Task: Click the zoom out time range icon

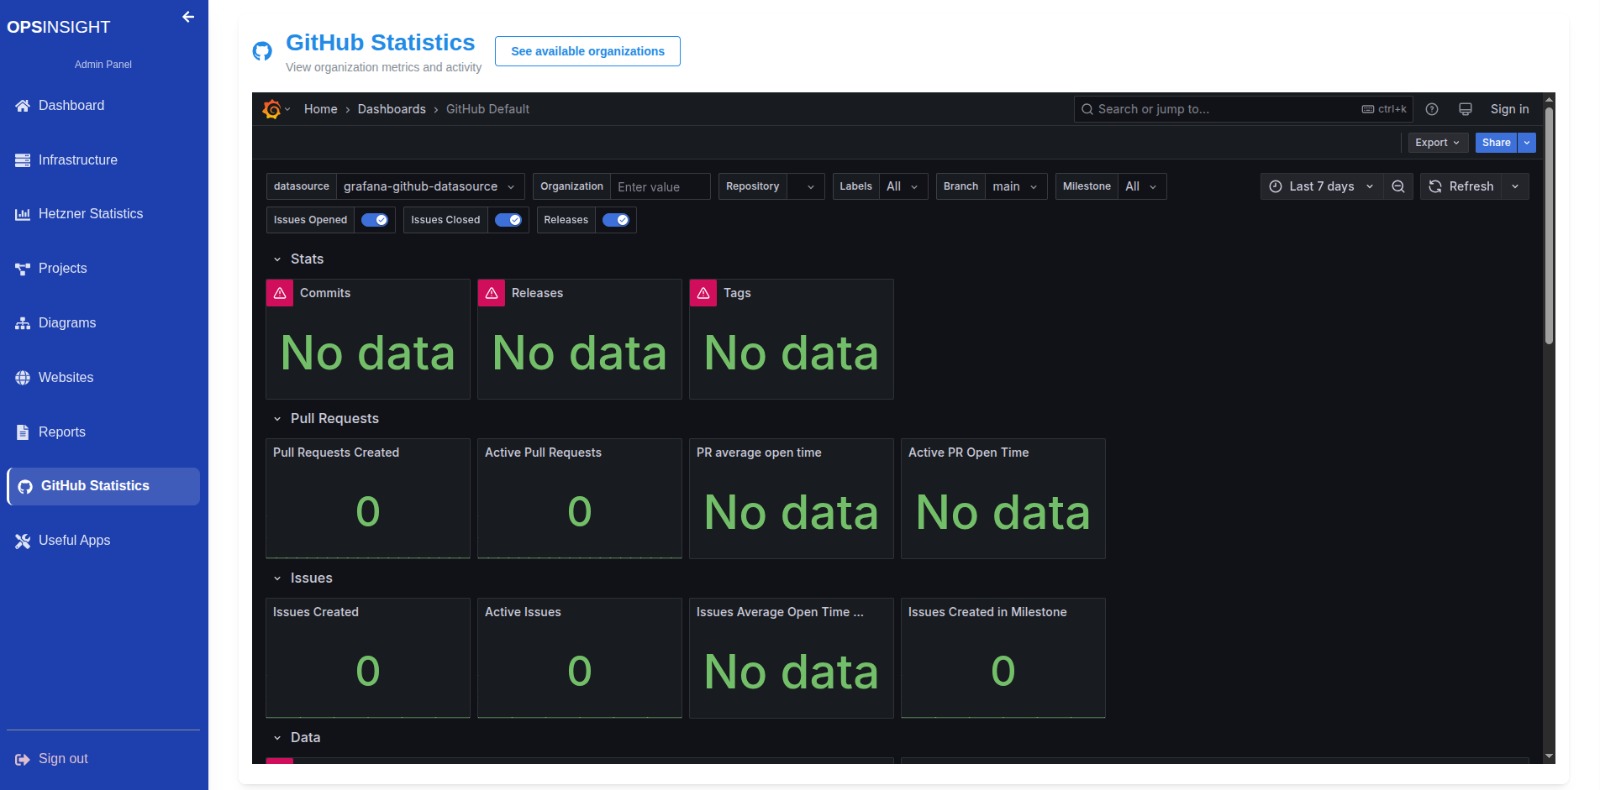Action: pyautogui.click(x=1398, y=187)
